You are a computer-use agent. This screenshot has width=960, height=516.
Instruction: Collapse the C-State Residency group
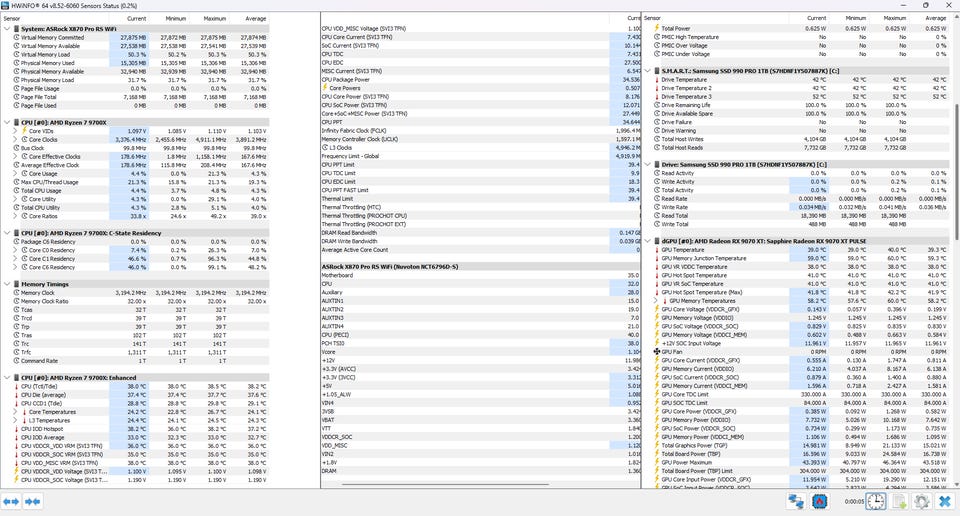pyautogui.click(x=7, y=233)
